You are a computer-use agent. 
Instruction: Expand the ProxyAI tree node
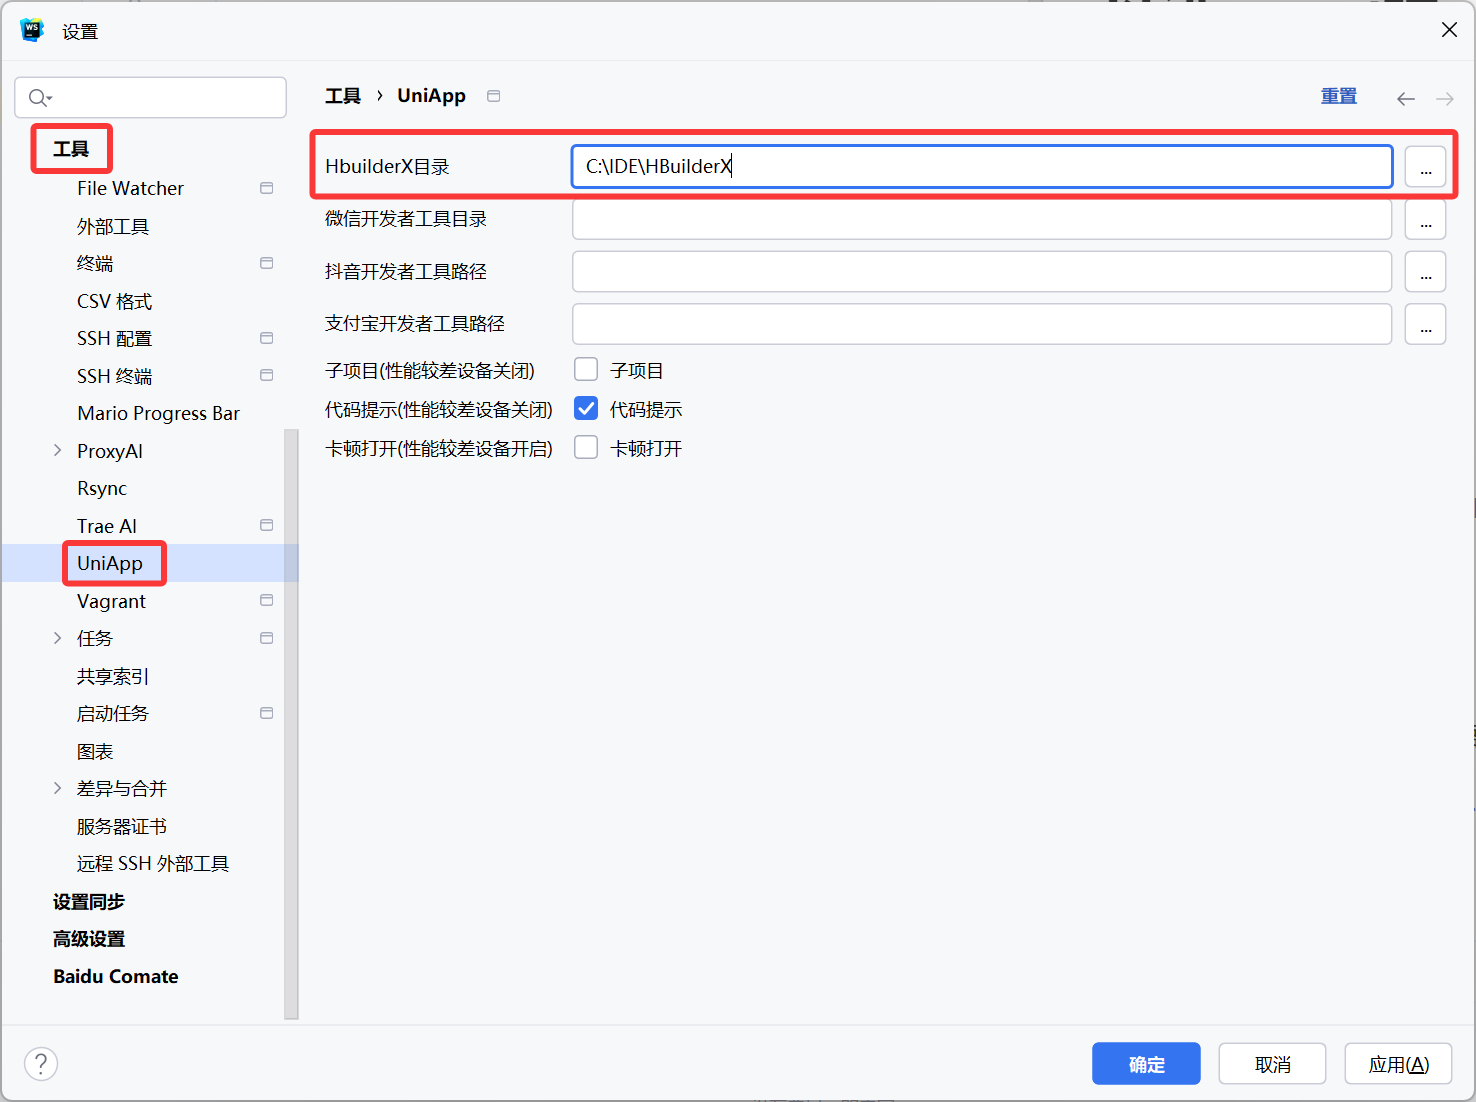[x=57, y=451]
